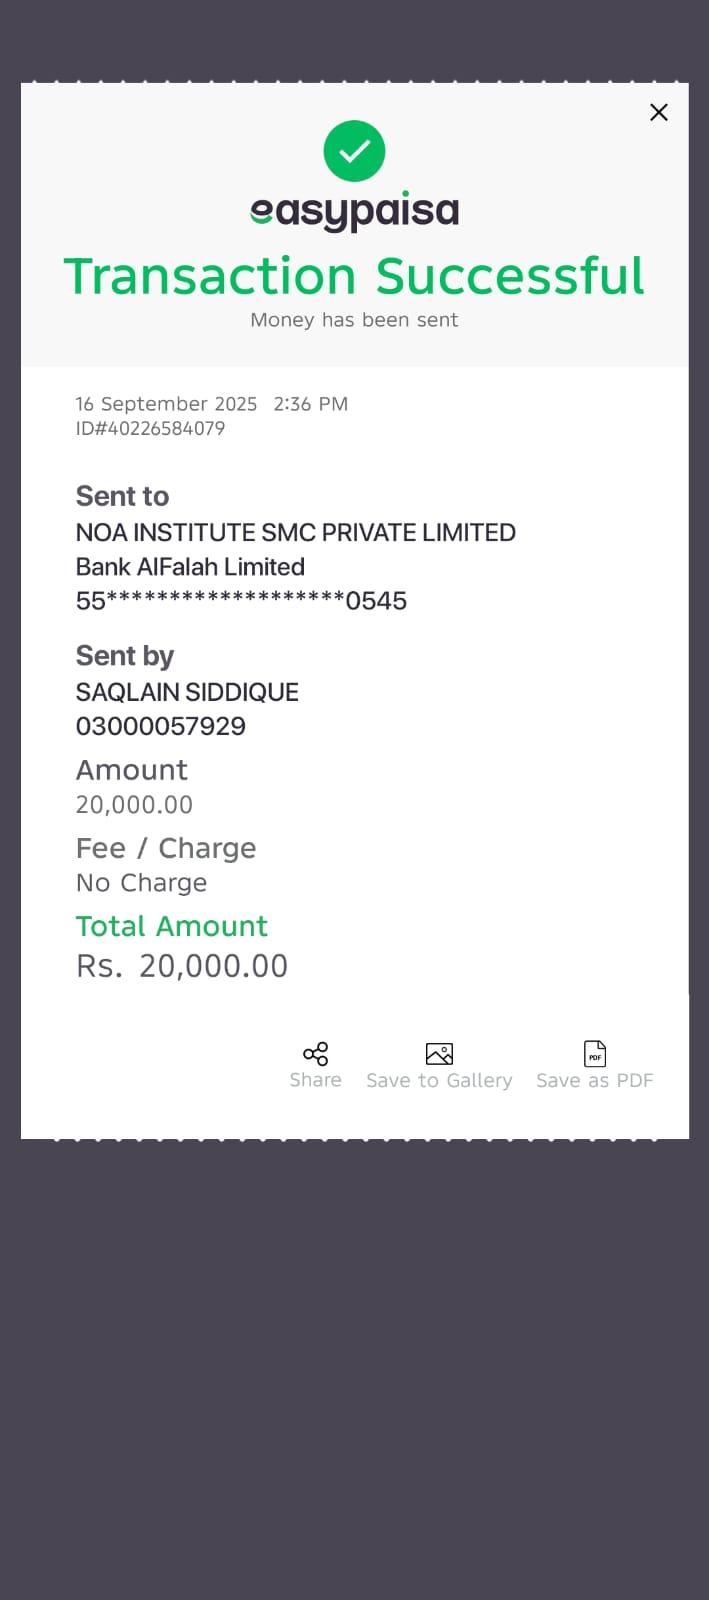This screenshot has width=709, height=1600.
Task: Click the Money has been sent subtitle
Action: [354, 320]
